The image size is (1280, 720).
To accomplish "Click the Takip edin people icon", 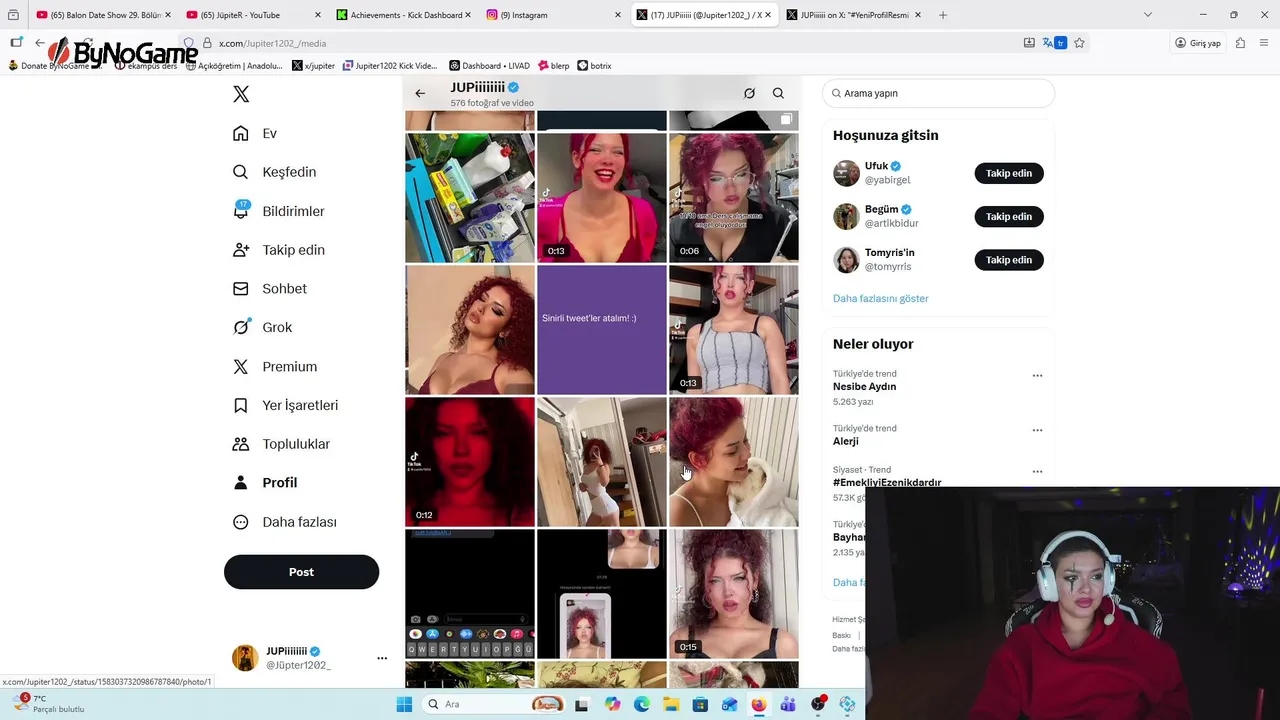I will (x=240, y=250).
